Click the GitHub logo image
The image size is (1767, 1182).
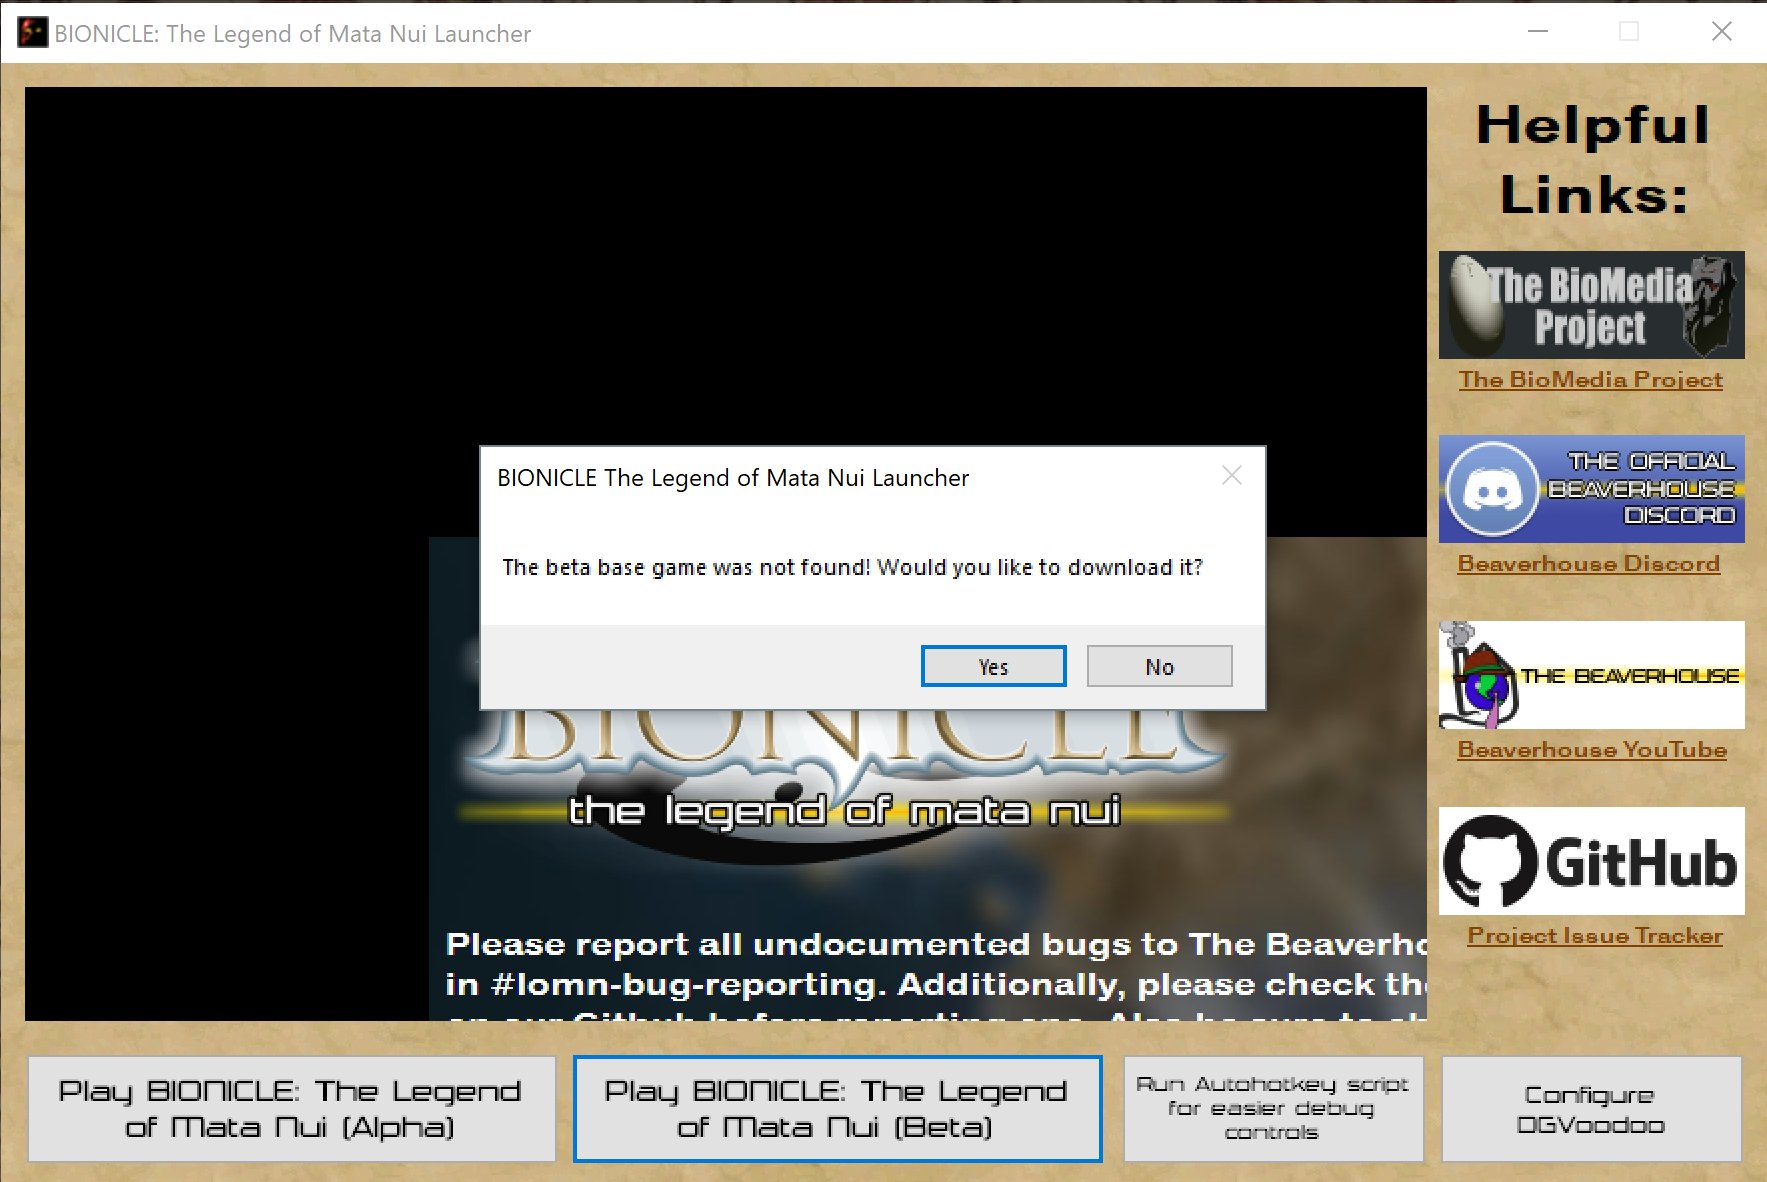[x=1591, y=861]
